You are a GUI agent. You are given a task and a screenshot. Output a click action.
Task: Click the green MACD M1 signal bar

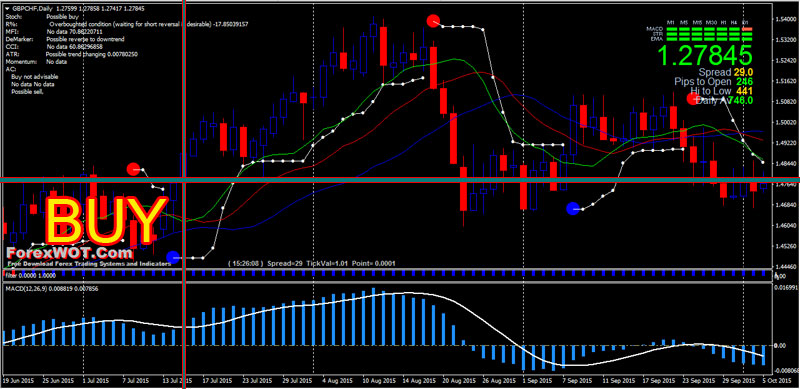[x=671, y=29]
